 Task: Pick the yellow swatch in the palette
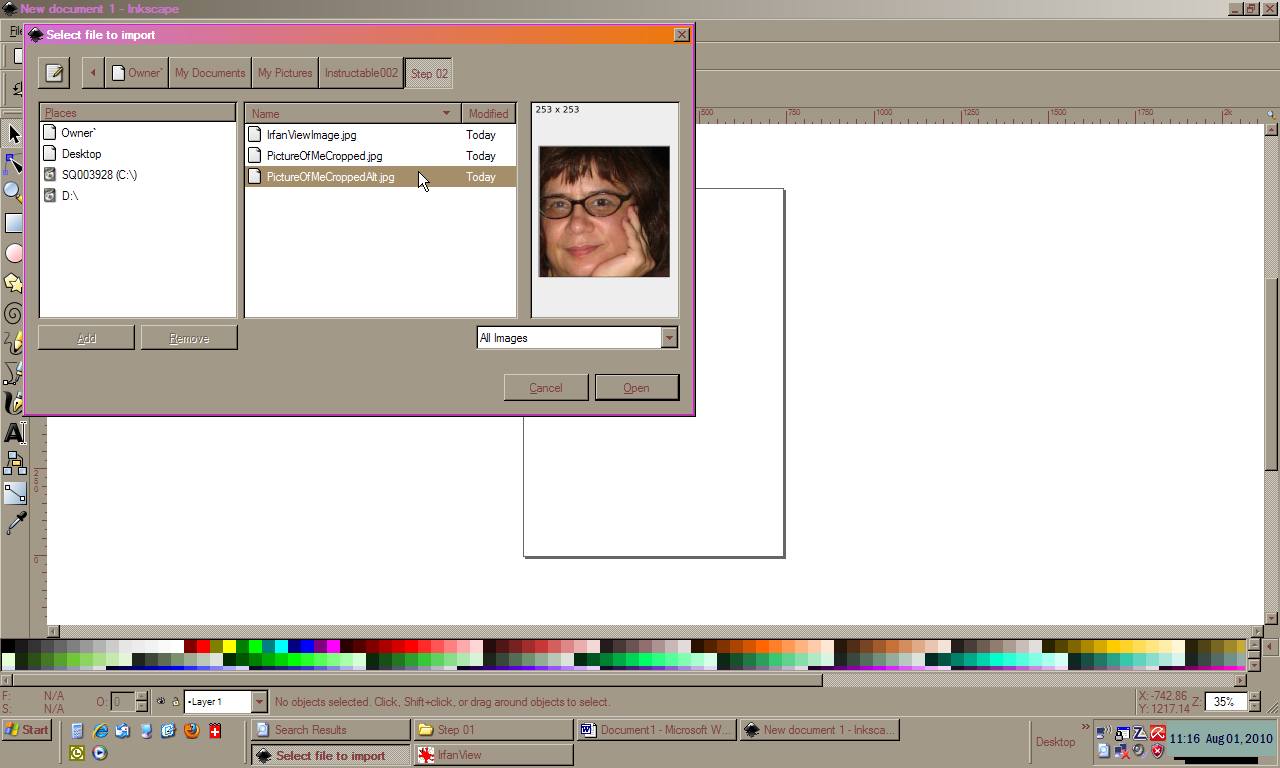(229, 647)
